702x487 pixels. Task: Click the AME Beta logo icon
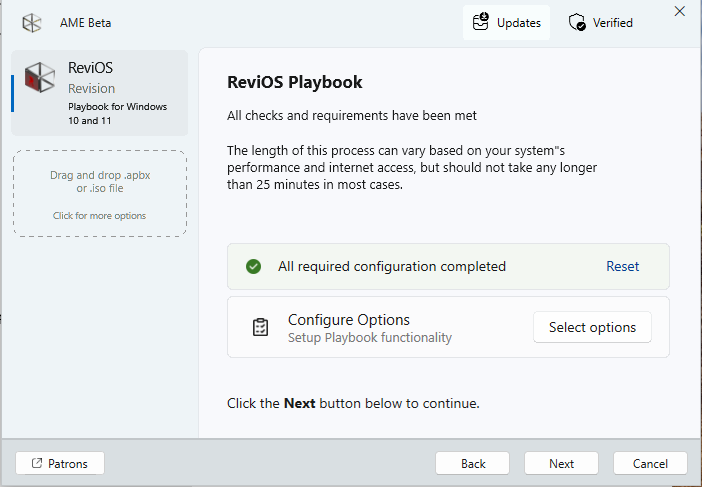coord(32,23)
